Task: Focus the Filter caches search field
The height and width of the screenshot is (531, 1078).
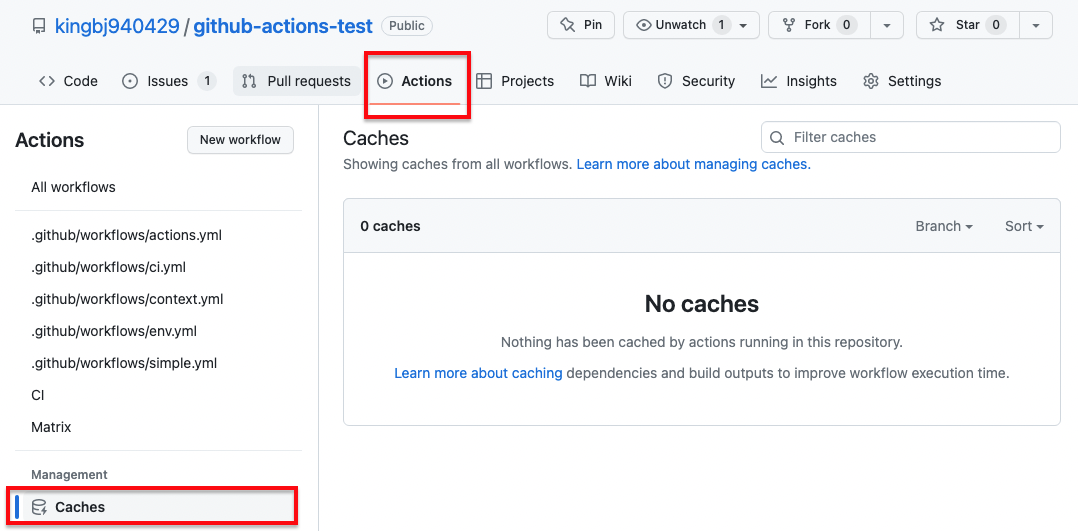Action: pyautogui.click(x=911, y=137)
